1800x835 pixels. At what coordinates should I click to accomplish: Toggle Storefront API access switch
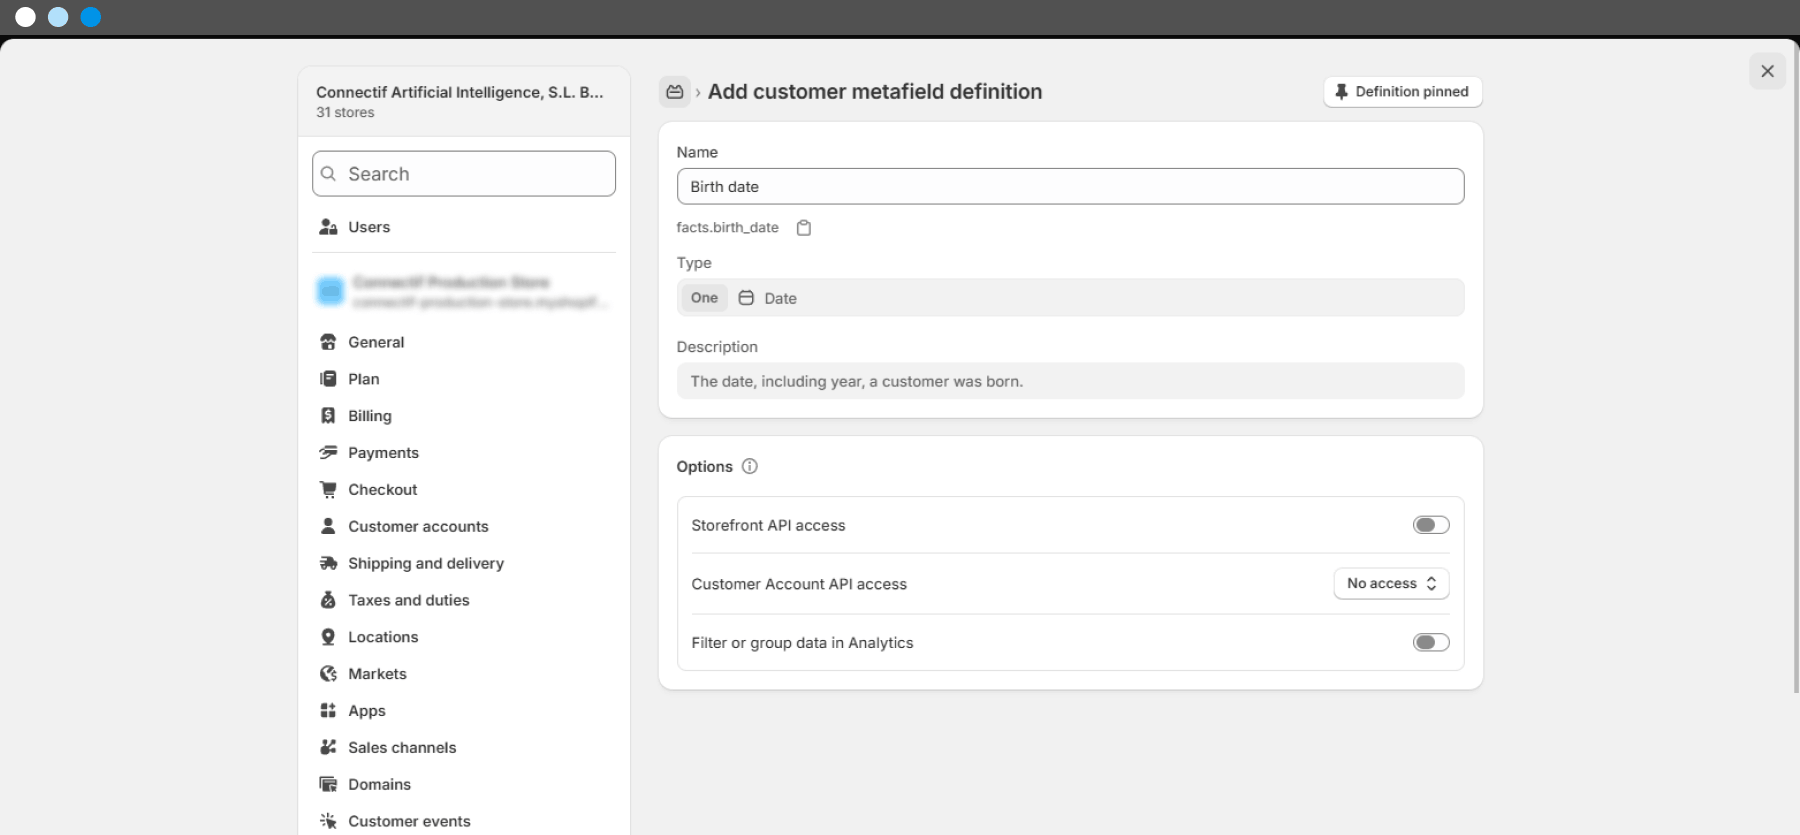pos(1431,525)
